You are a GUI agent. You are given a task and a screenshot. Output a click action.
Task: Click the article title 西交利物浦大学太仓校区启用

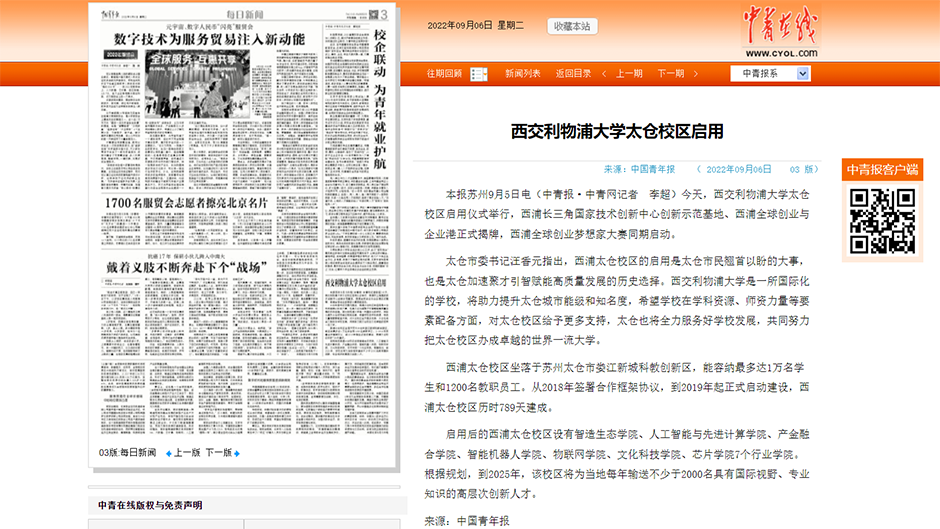617,131
